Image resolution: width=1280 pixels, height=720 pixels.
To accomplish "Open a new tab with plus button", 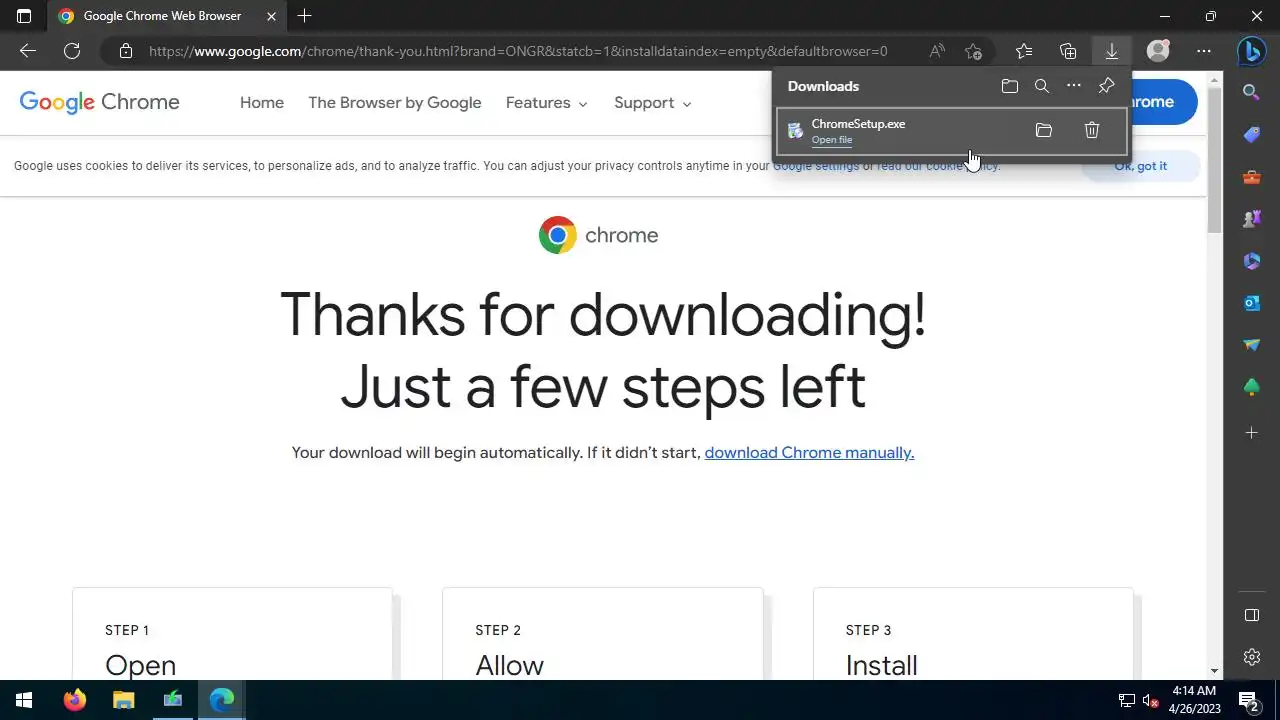I will [x=304, y=16].
